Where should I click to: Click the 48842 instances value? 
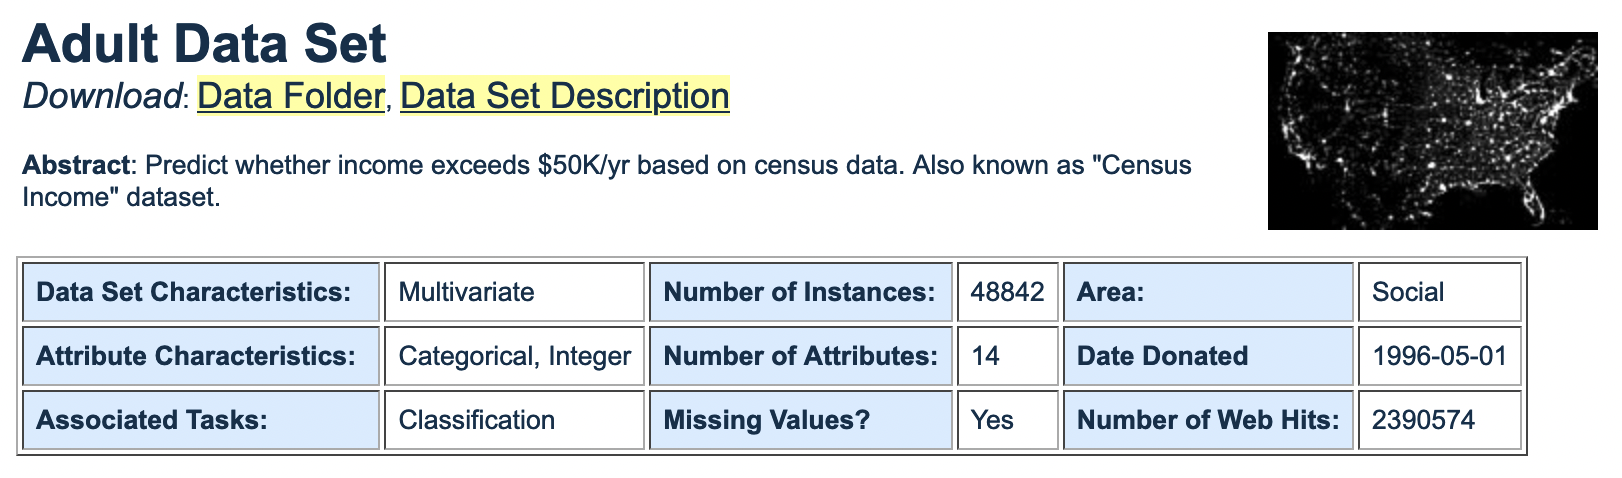1007,292
